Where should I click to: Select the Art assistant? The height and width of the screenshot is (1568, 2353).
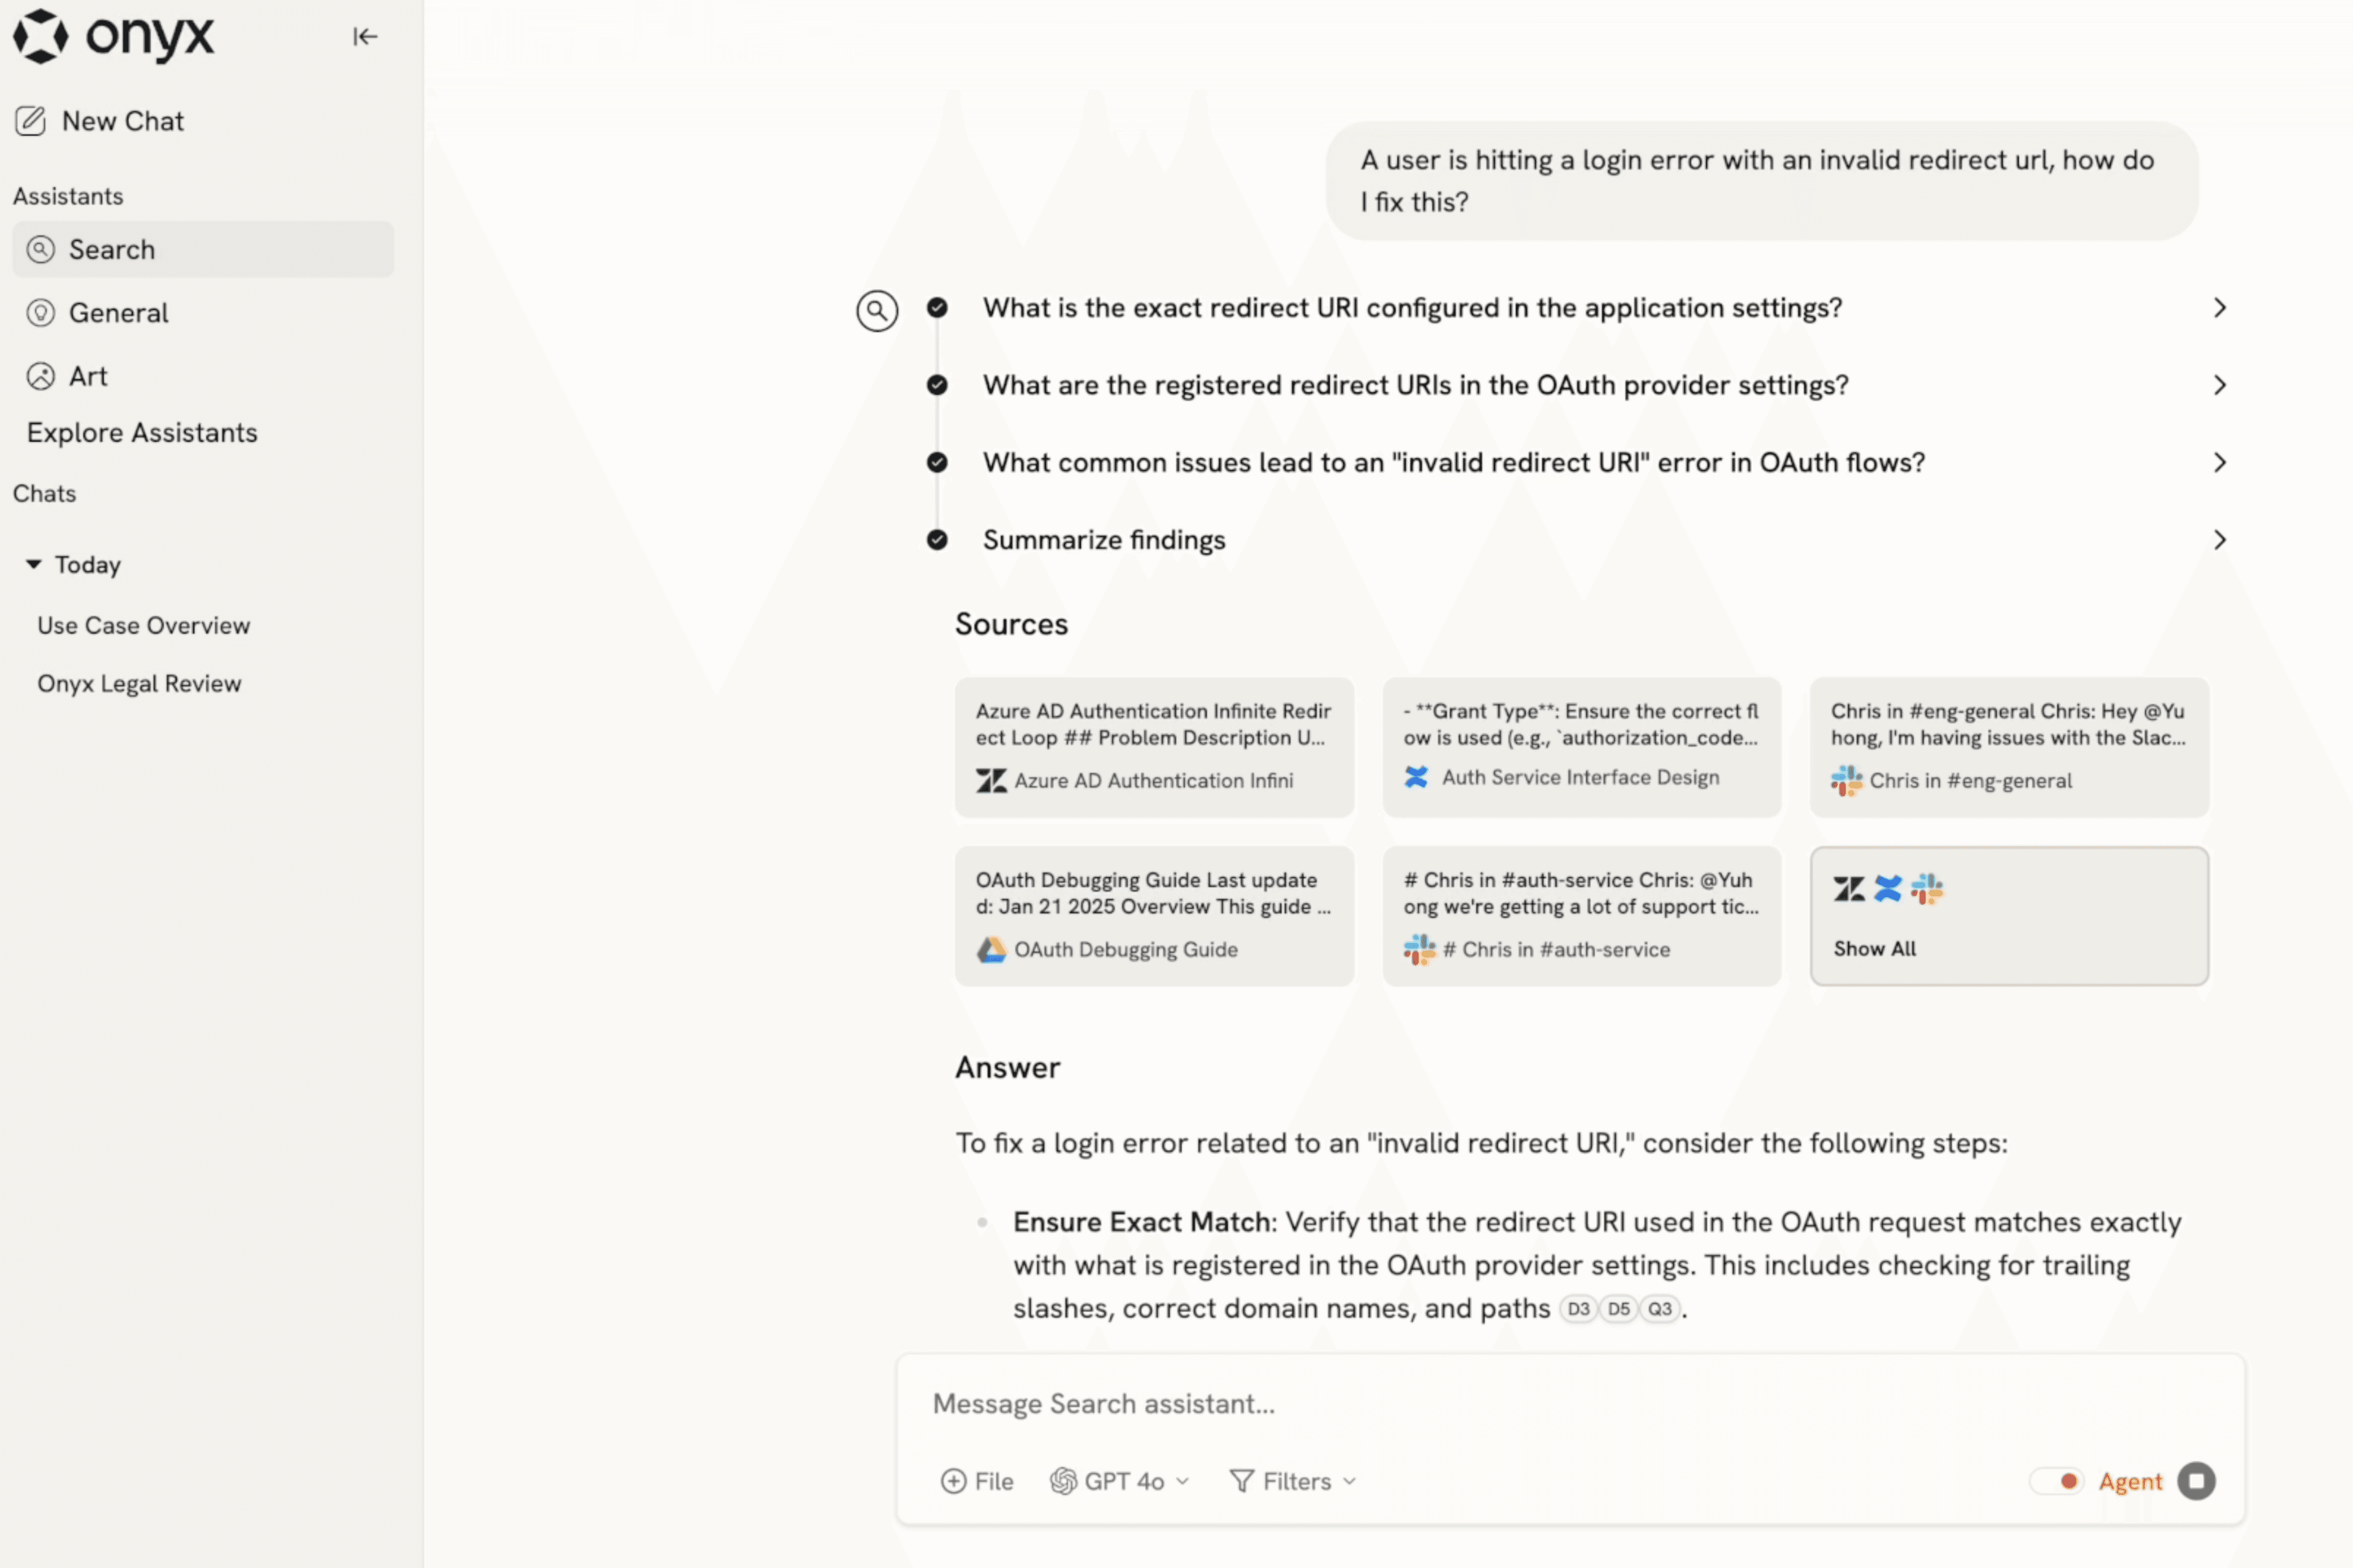pos(88,376)
